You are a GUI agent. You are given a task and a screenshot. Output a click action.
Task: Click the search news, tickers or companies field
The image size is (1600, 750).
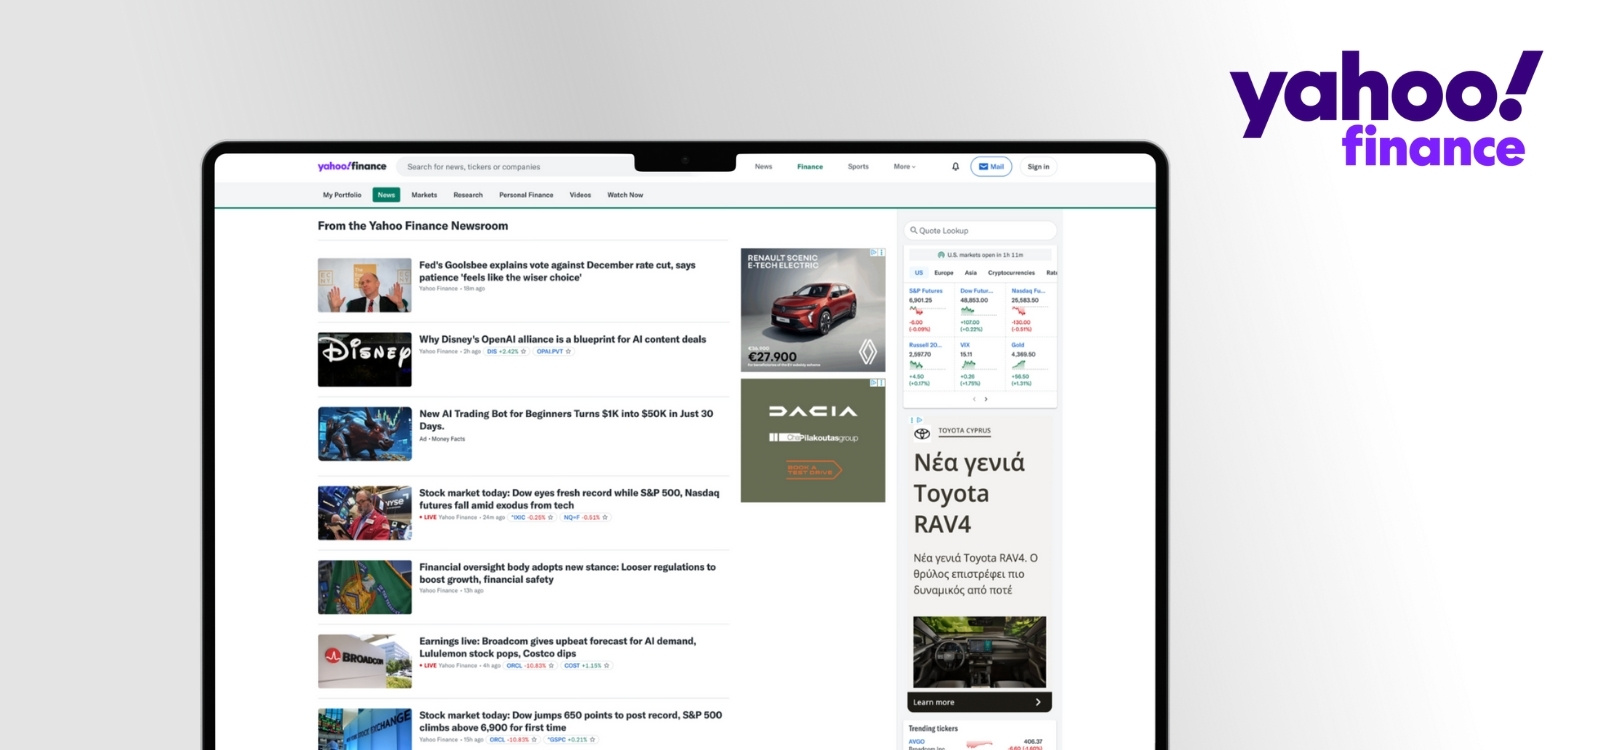pyautogui.click(x=515, y=167)
